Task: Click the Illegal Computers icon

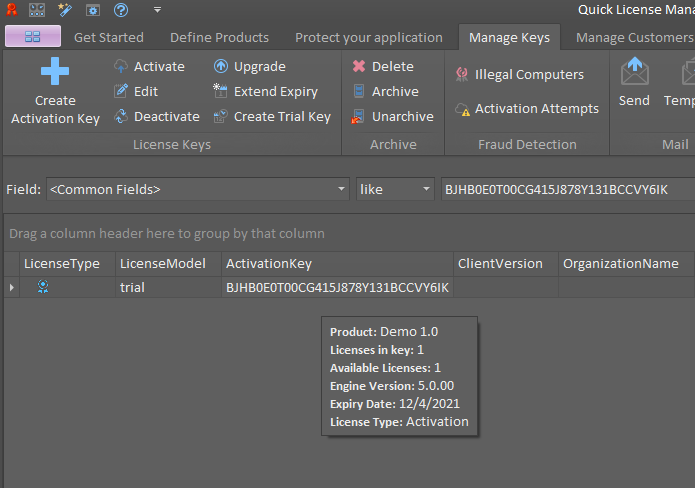Action: pyautogui.click(x=462, y=74)
